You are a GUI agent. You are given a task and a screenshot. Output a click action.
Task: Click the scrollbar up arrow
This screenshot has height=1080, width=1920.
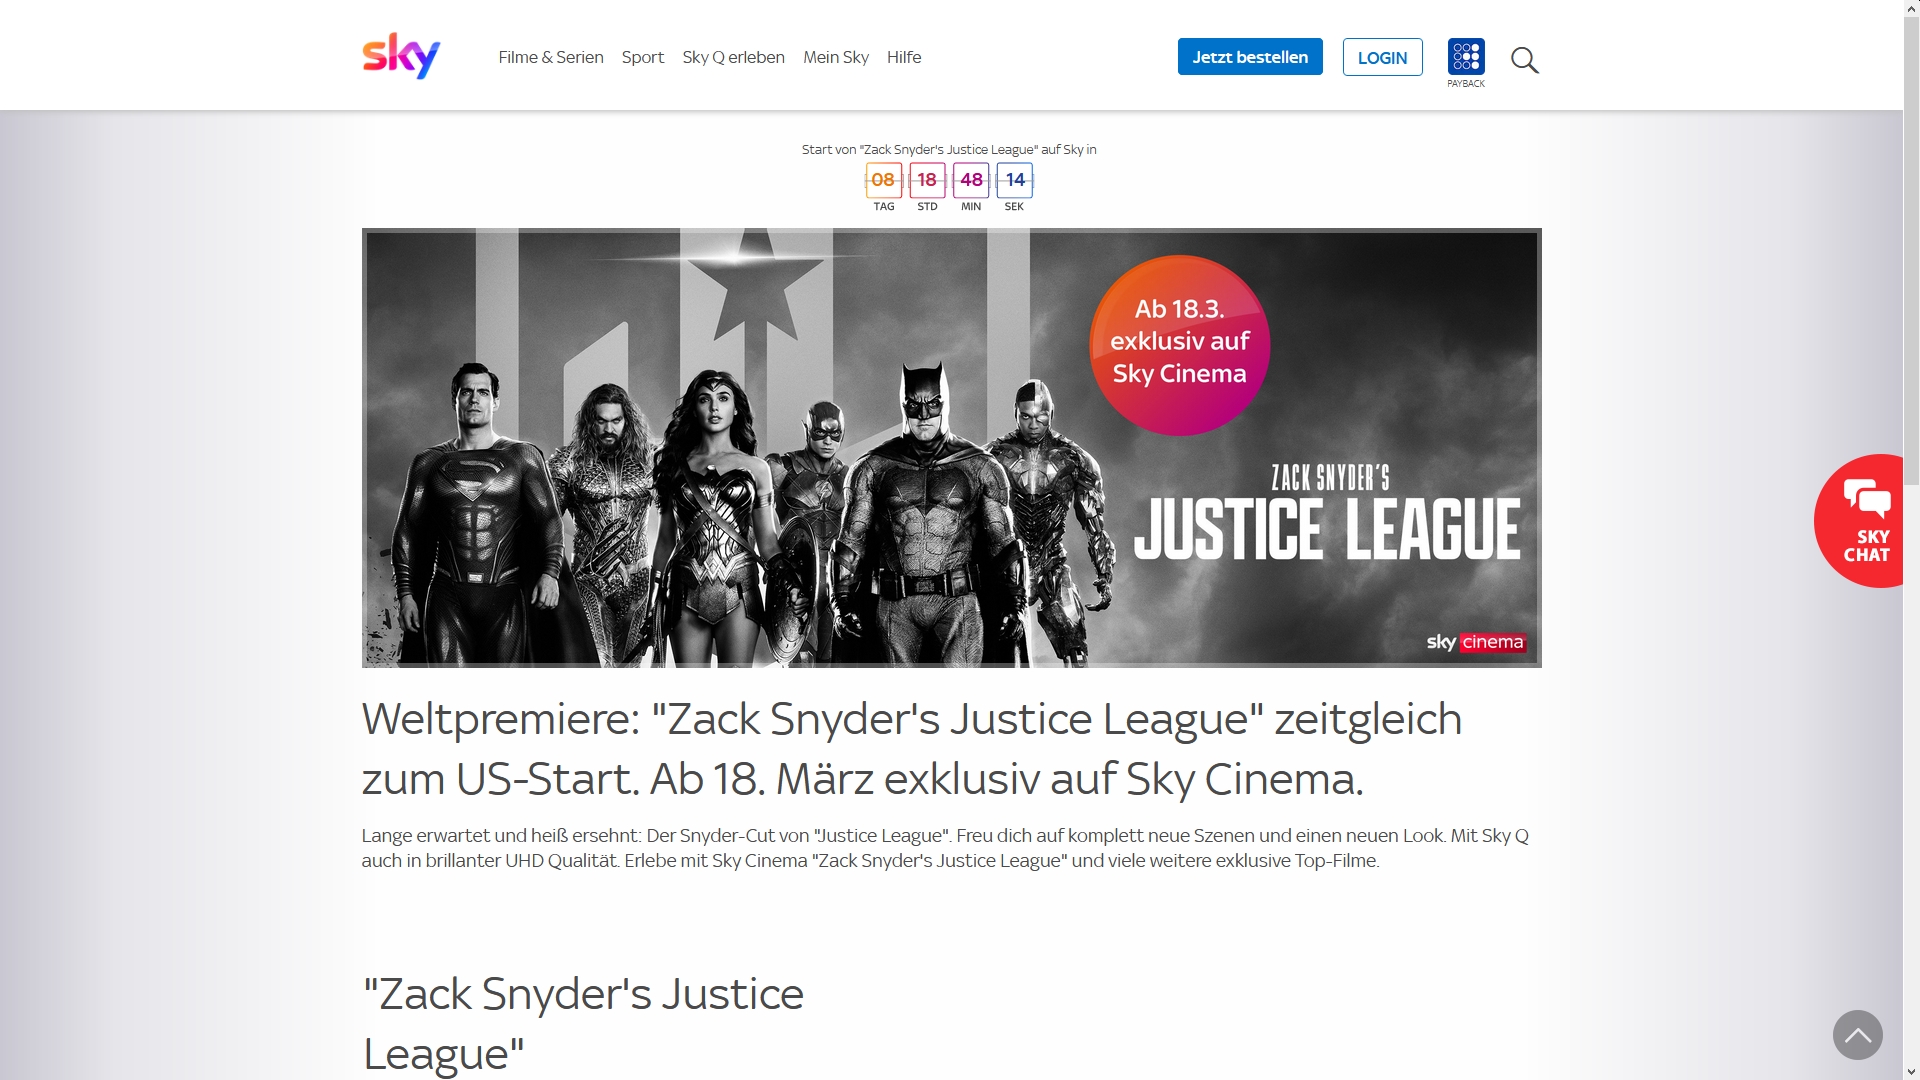pos(1911,8)
